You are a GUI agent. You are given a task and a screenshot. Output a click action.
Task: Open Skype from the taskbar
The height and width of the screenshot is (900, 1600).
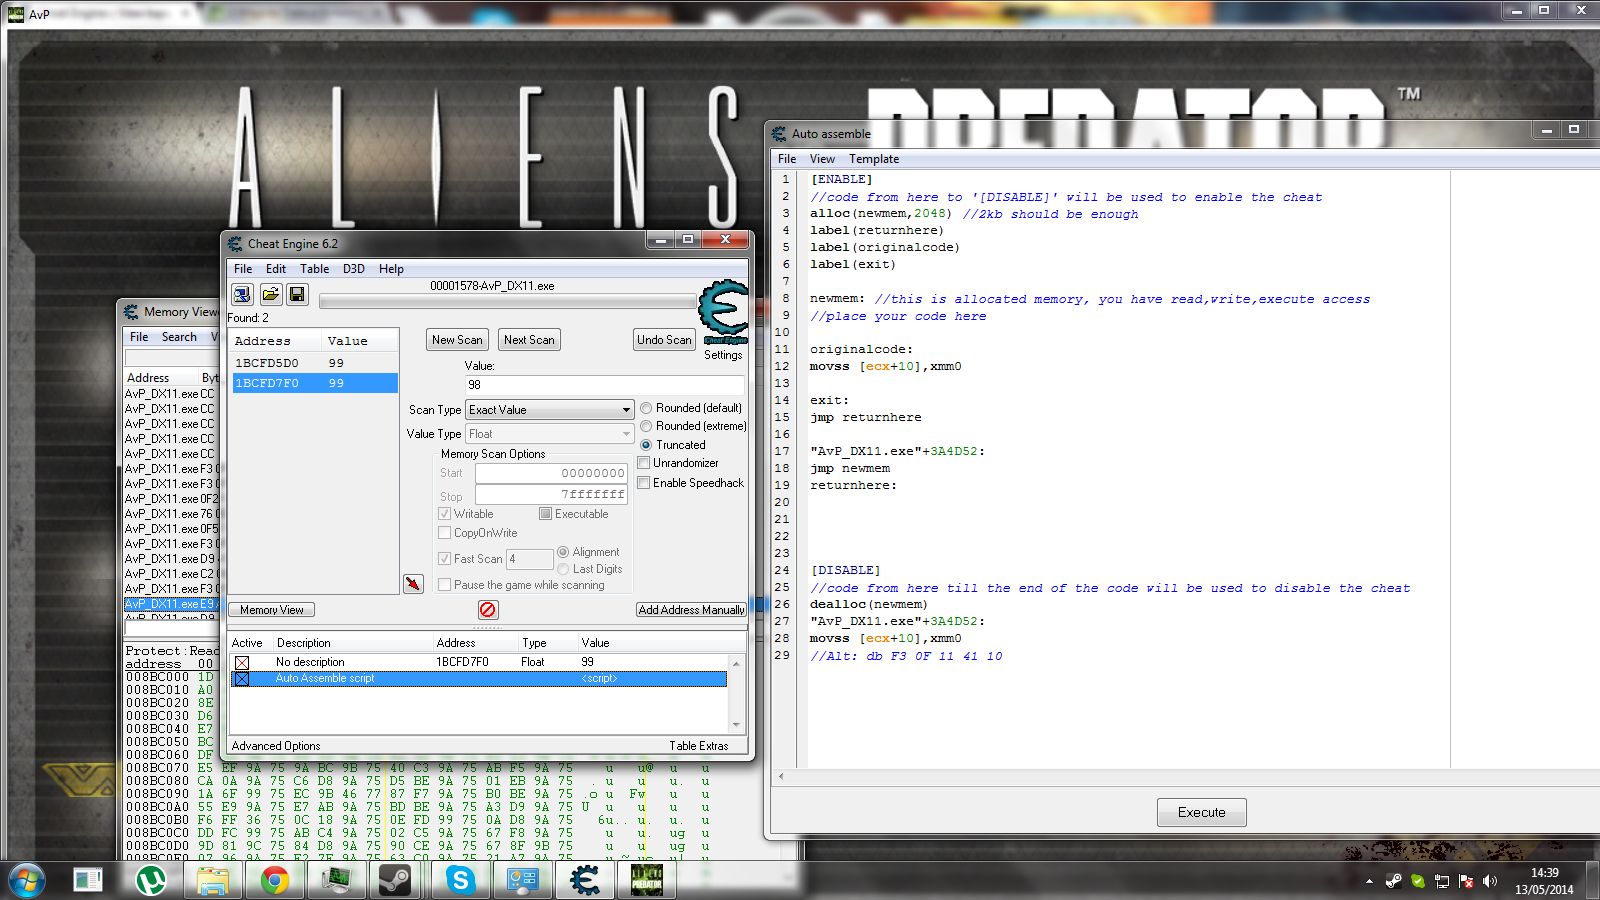pos(461,880)
